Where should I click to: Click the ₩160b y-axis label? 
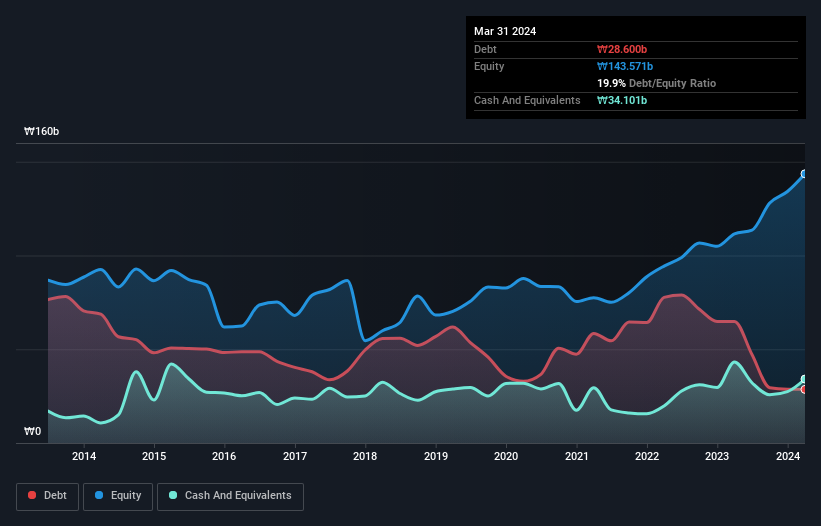tap(41, 131)
